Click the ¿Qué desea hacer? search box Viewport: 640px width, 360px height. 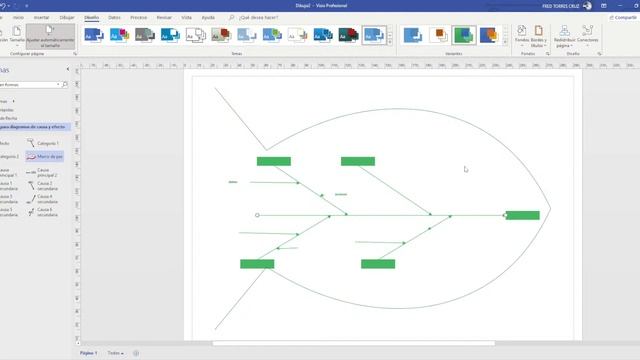259,18
